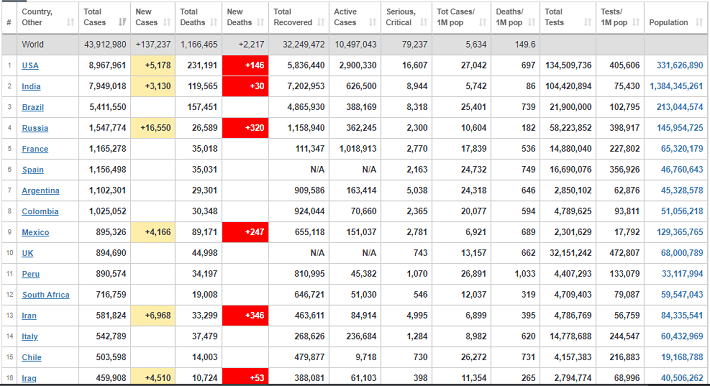Sort by the # rank column header
This screenshot has height=386, width=710.
pos(9,17)
